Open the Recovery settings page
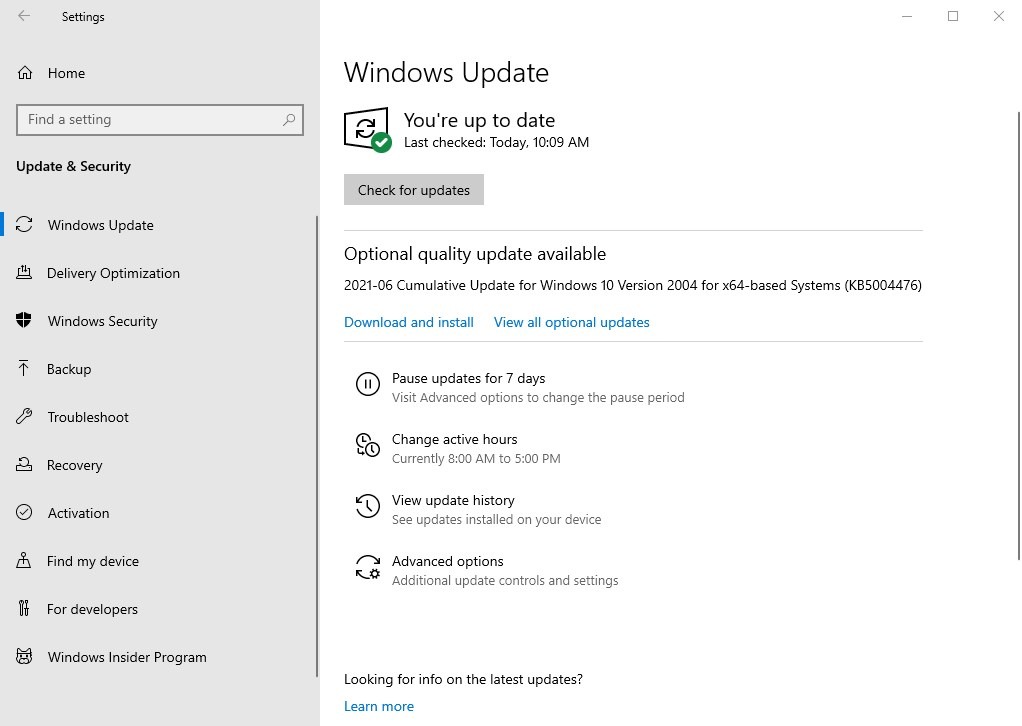The image size is (1022, 726). tap(158, 465)
